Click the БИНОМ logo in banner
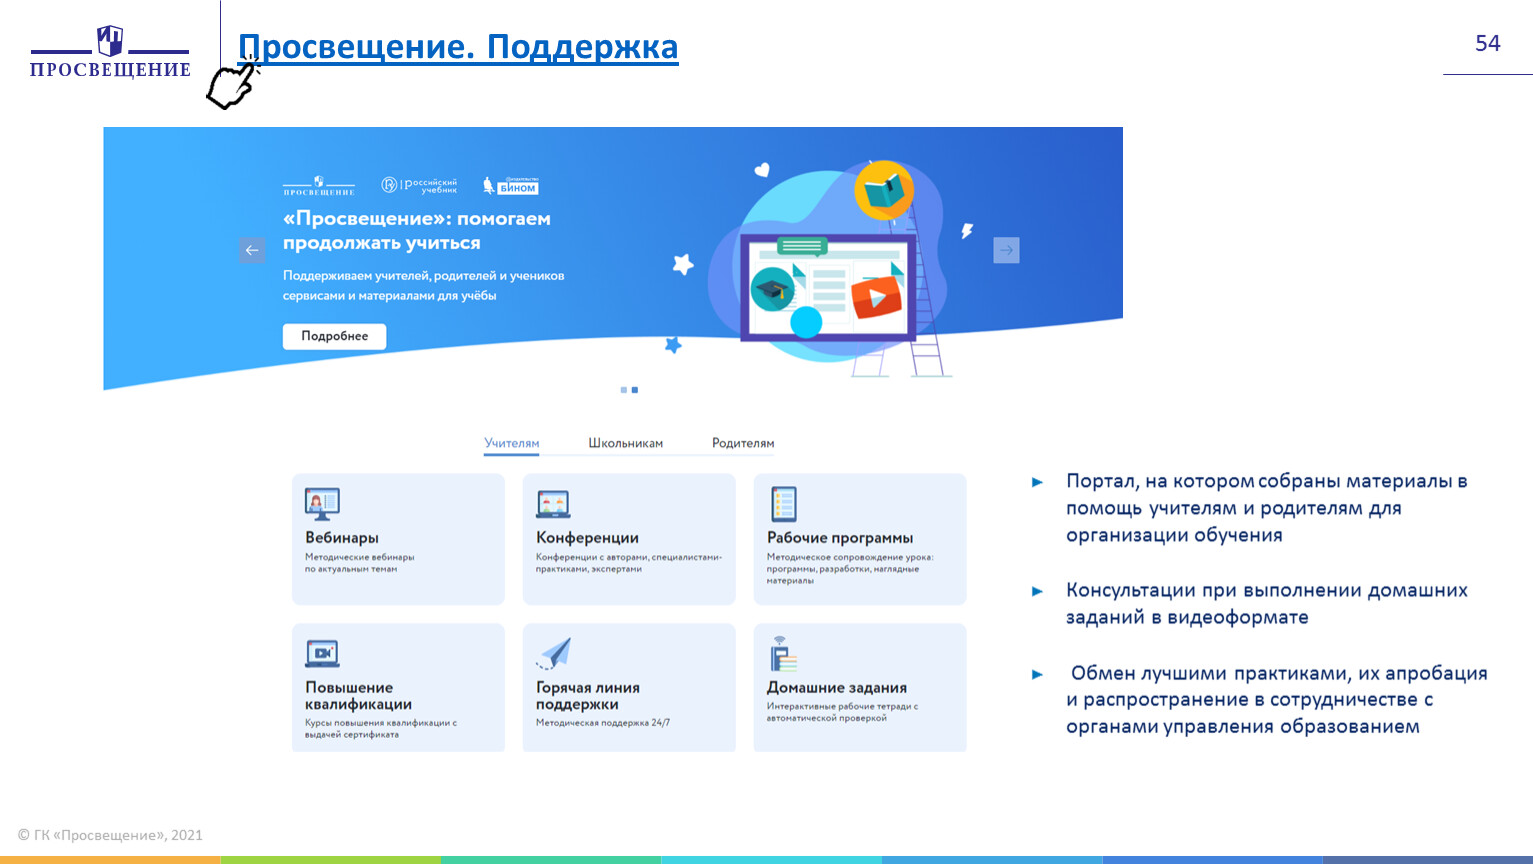This screenshot has height=864, width=1533. [x=511, y=186]
